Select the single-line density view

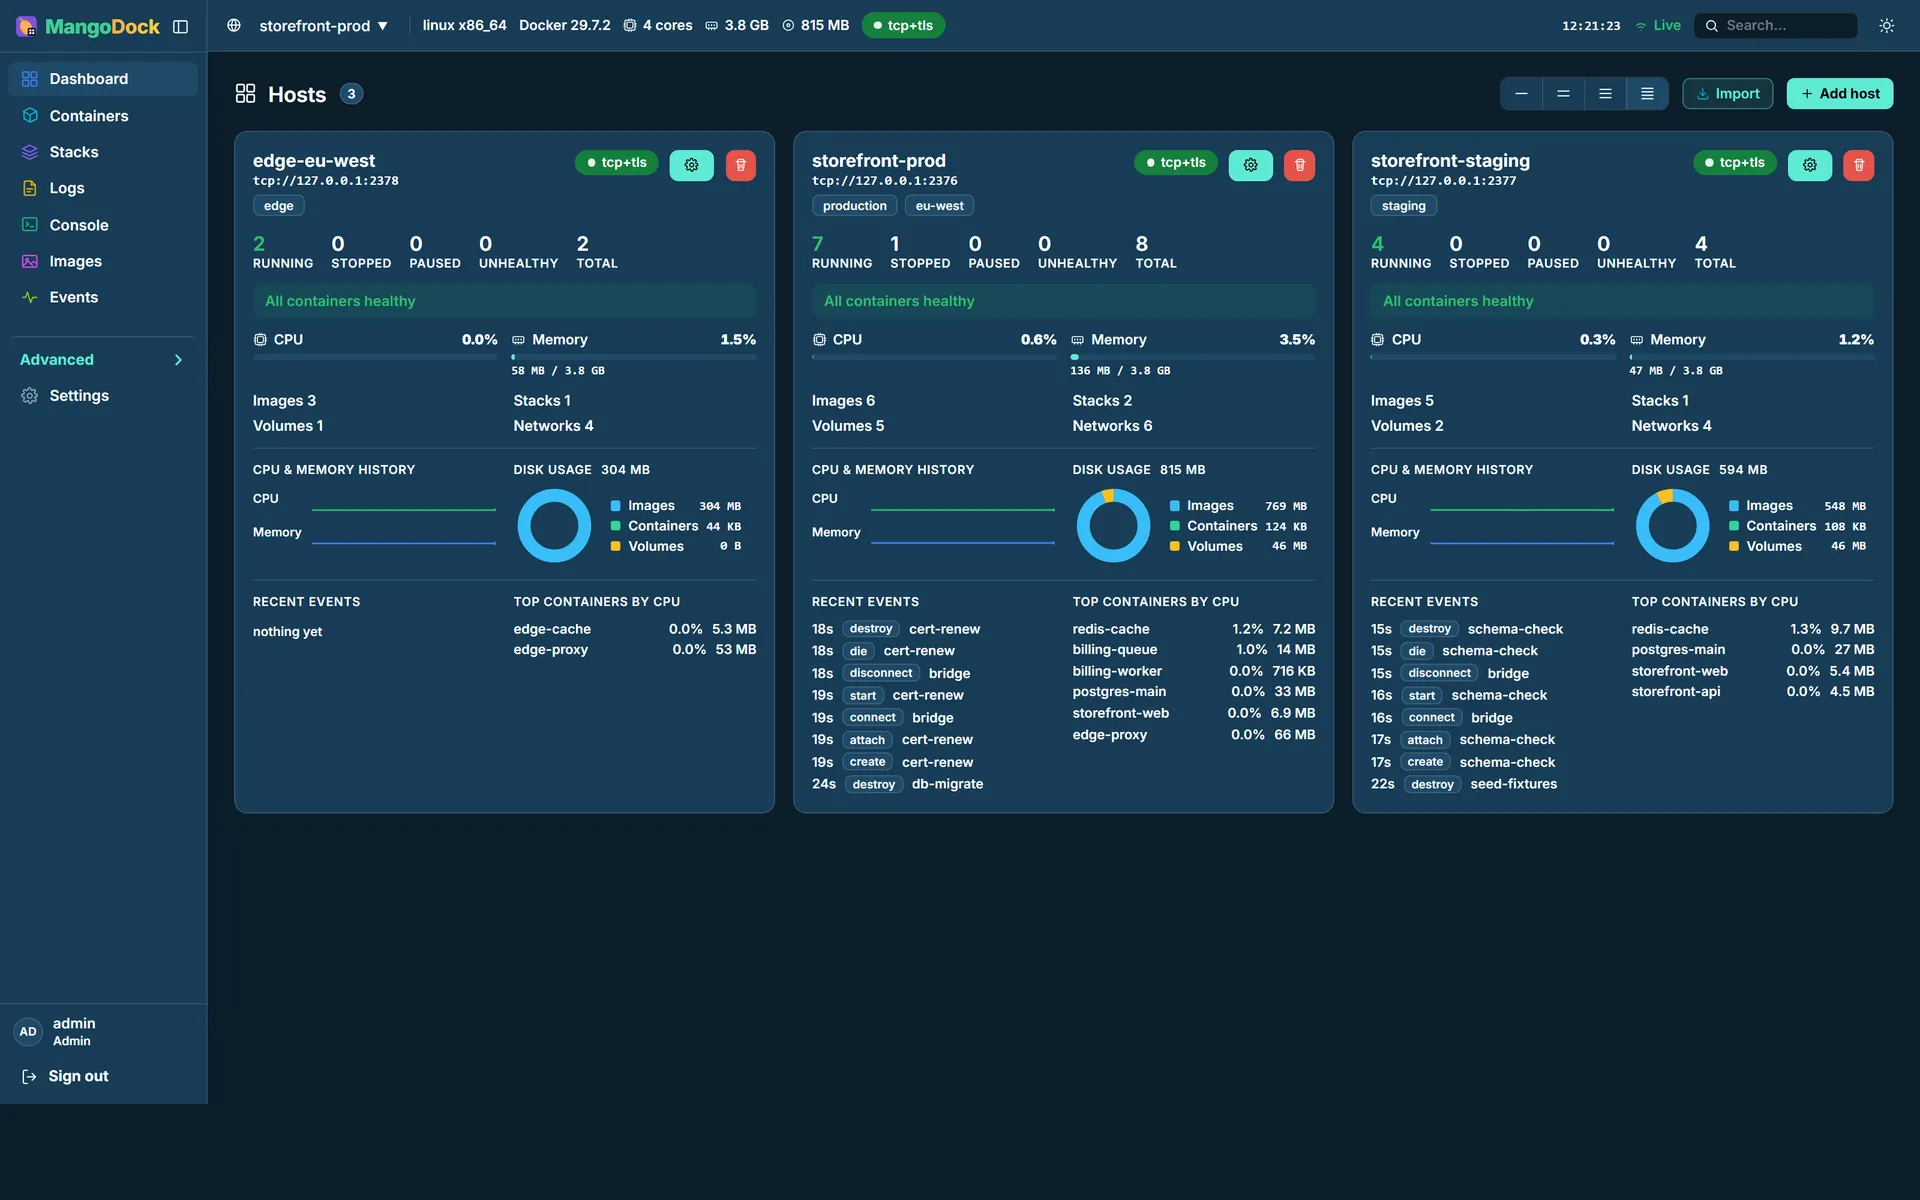1521,94
